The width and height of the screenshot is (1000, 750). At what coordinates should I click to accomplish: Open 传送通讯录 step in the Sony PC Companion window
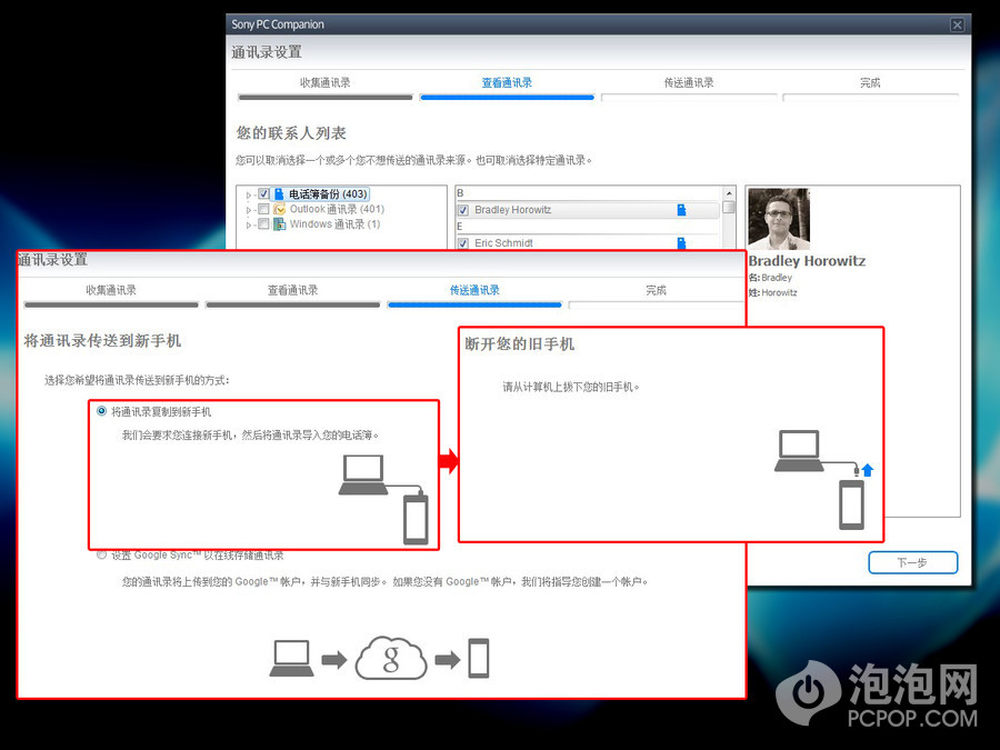coord(689,83)
